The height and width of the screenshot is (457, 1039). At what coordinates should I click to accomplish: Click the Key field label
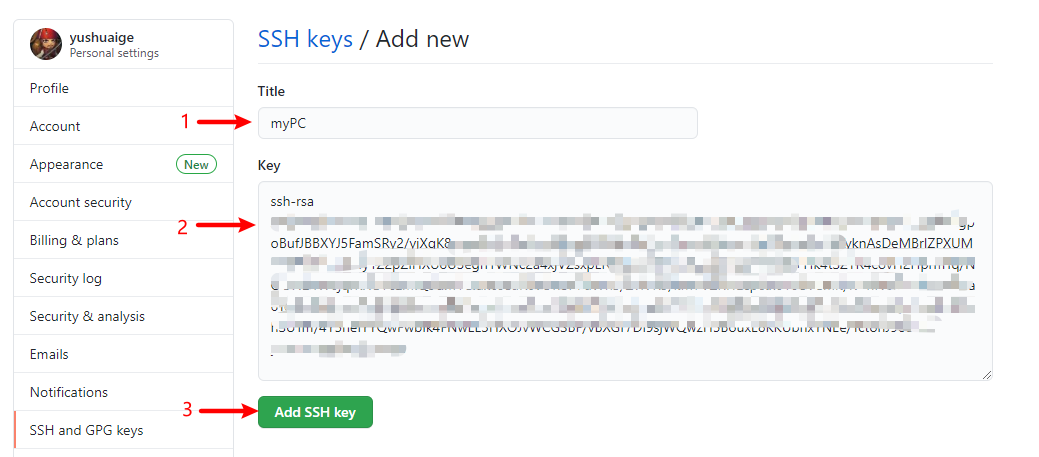point(269,166)
